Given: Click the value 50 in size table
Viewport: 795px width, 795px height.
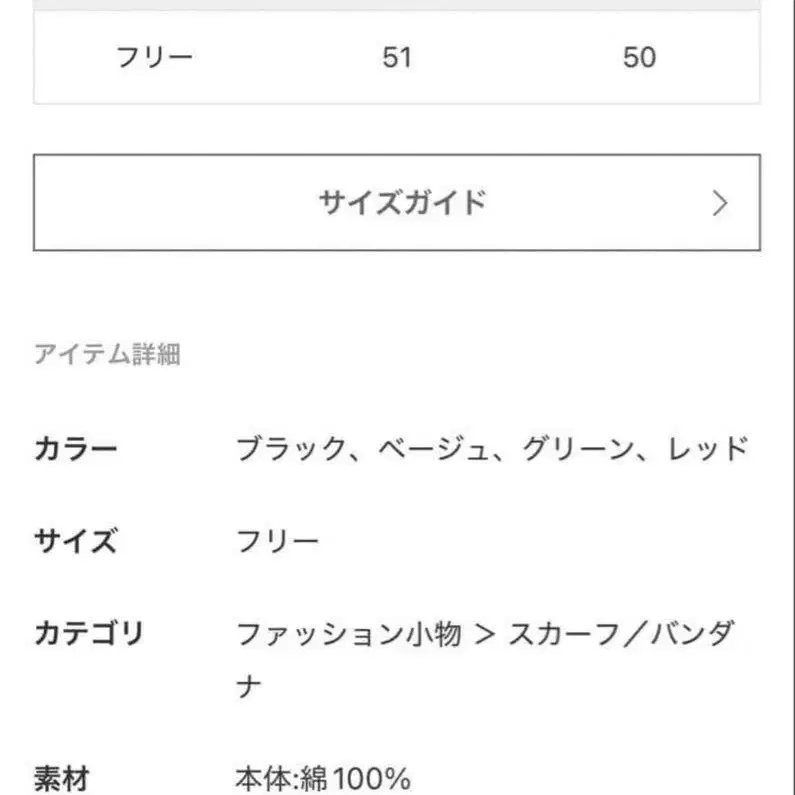Looking at the screenshot, I should pyautogui.click(x=639, y=57).
